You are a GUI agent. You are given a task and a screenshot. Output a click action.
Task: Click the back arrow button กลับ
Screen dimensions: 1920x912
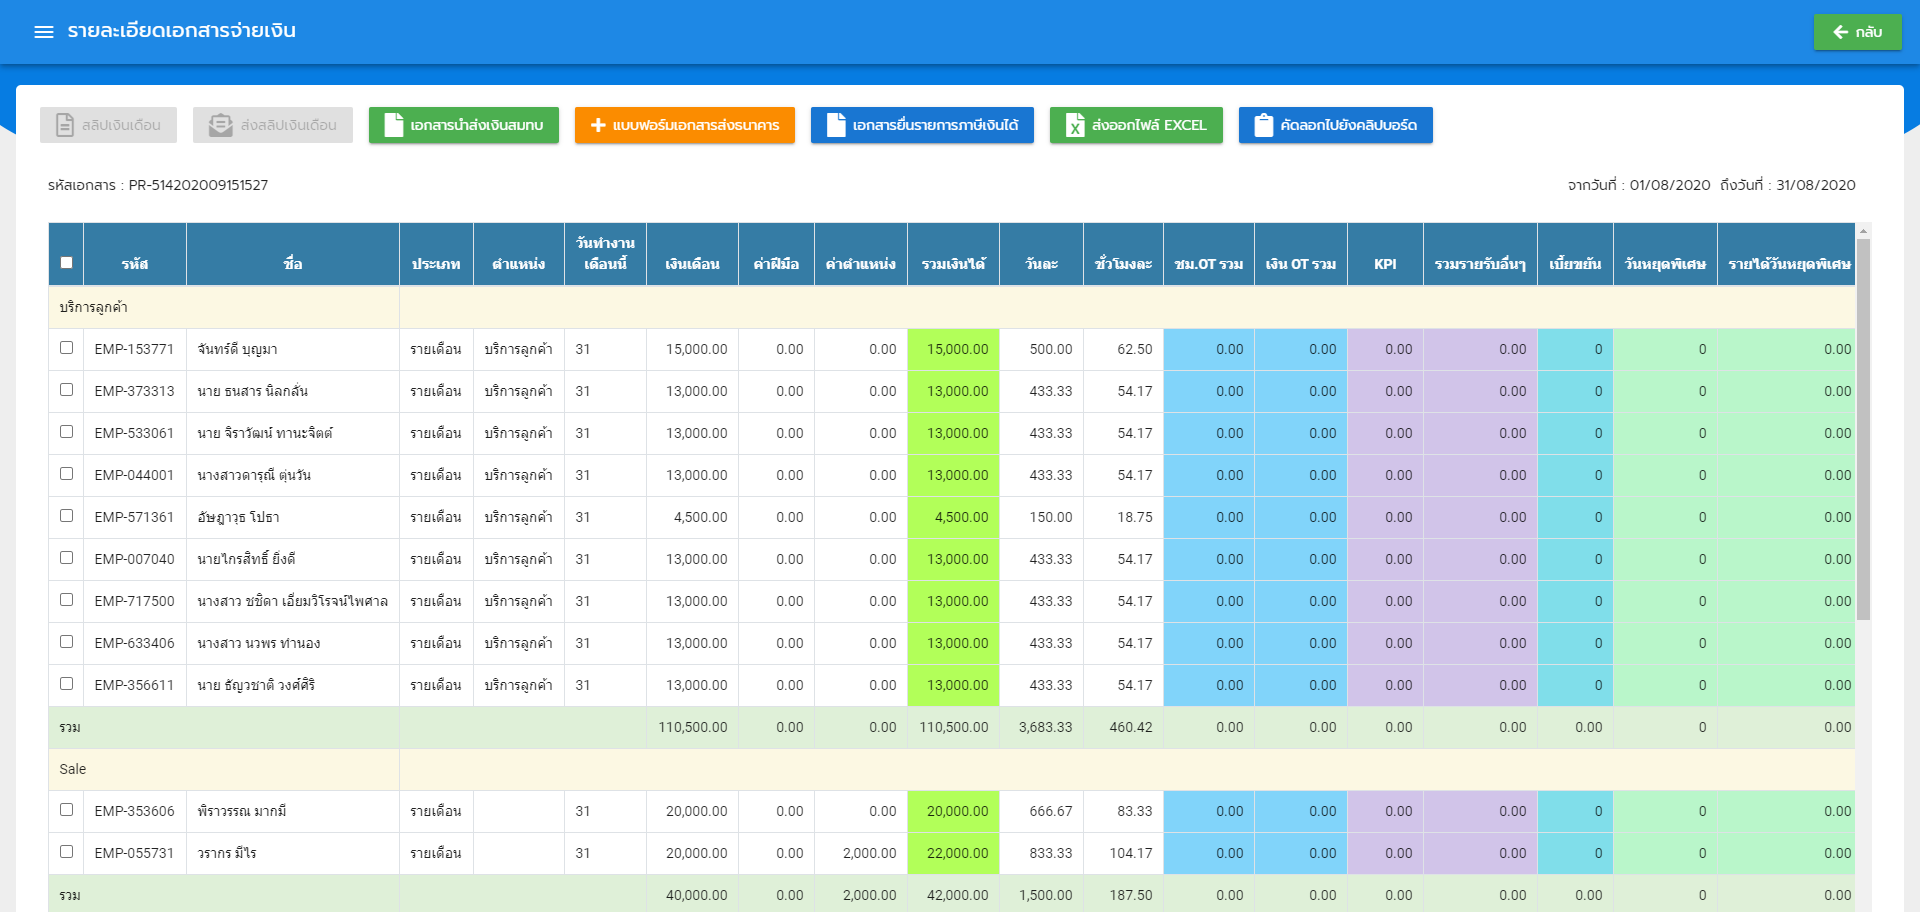tap(1857, 32)
